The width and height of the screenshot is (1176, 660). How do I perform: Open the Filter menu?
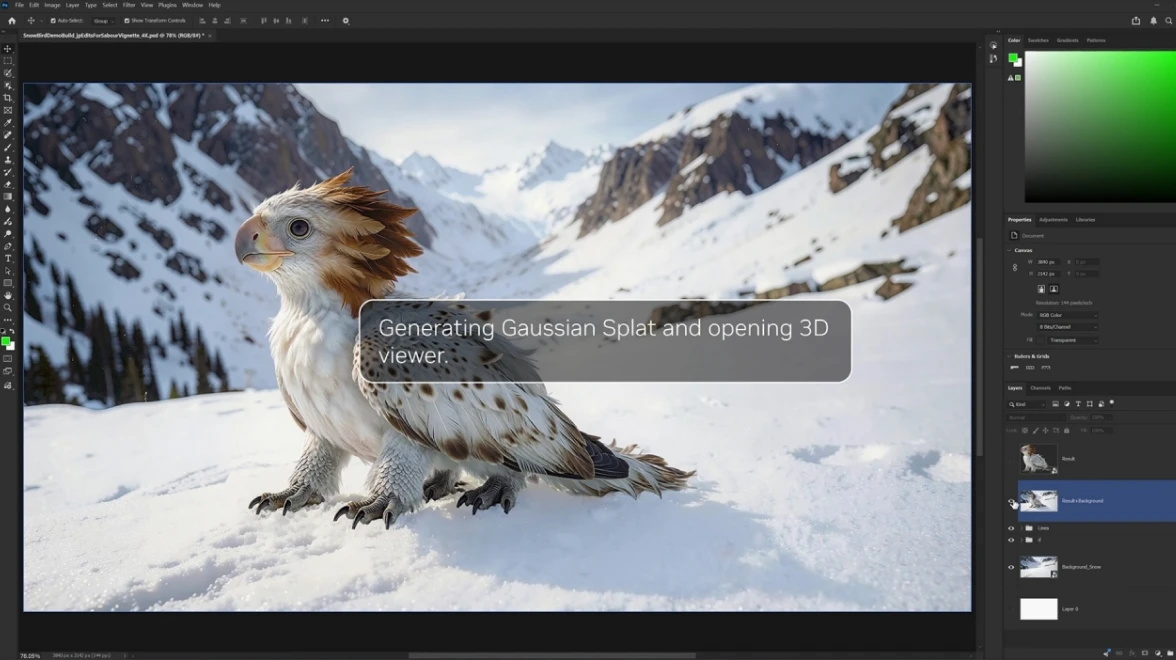(x=129, y=5)
